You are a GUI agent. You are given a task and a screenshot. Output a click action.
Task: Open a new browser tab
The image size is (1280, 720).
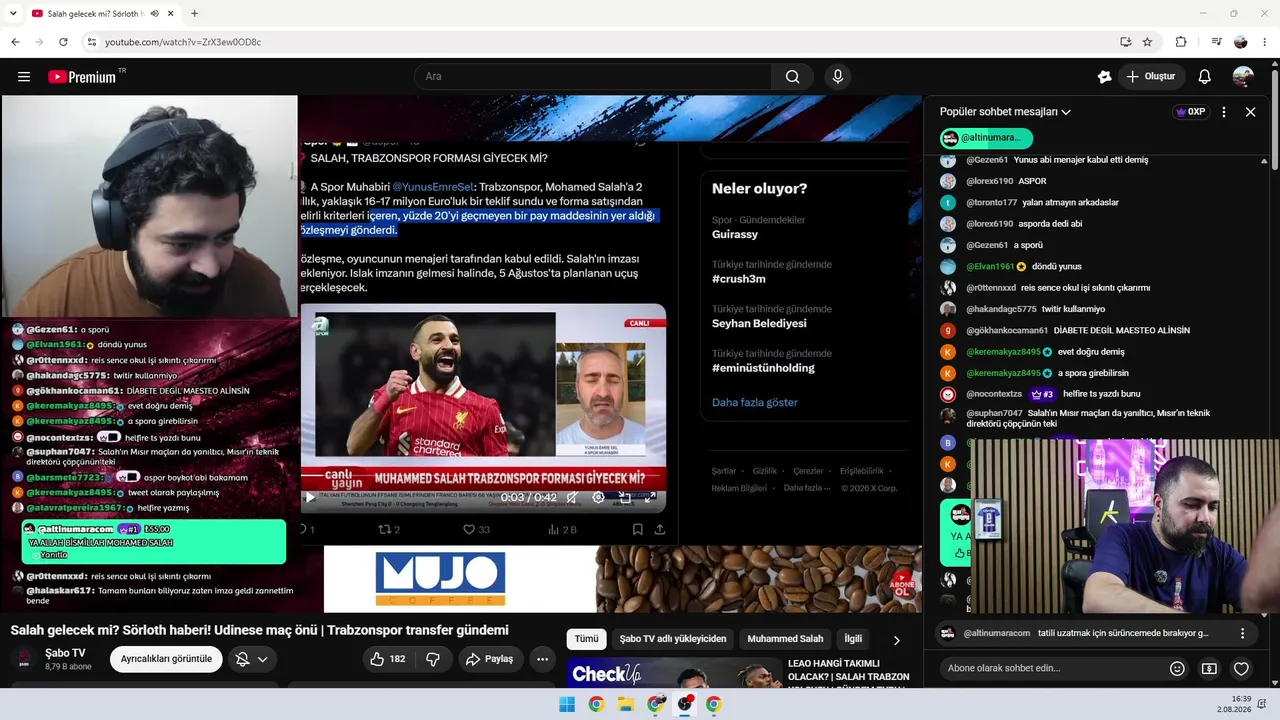pyautogui.click(x=194, y=14)
